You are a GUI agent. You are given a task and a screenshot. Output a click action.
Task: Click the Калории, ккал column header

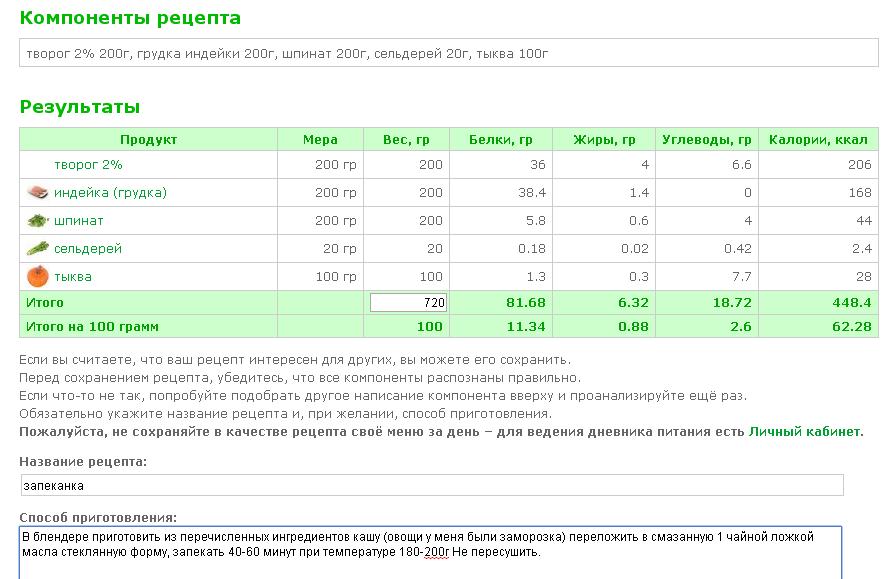pyautogui.click(x=818, y=139)
